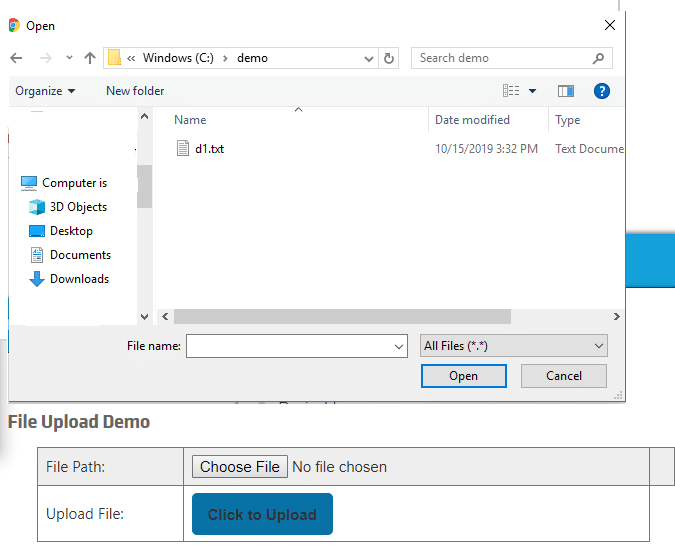This screenshot has height=552, width=675.
Task: Open the view options dropdown arrow
Action: tap(533, 91)
